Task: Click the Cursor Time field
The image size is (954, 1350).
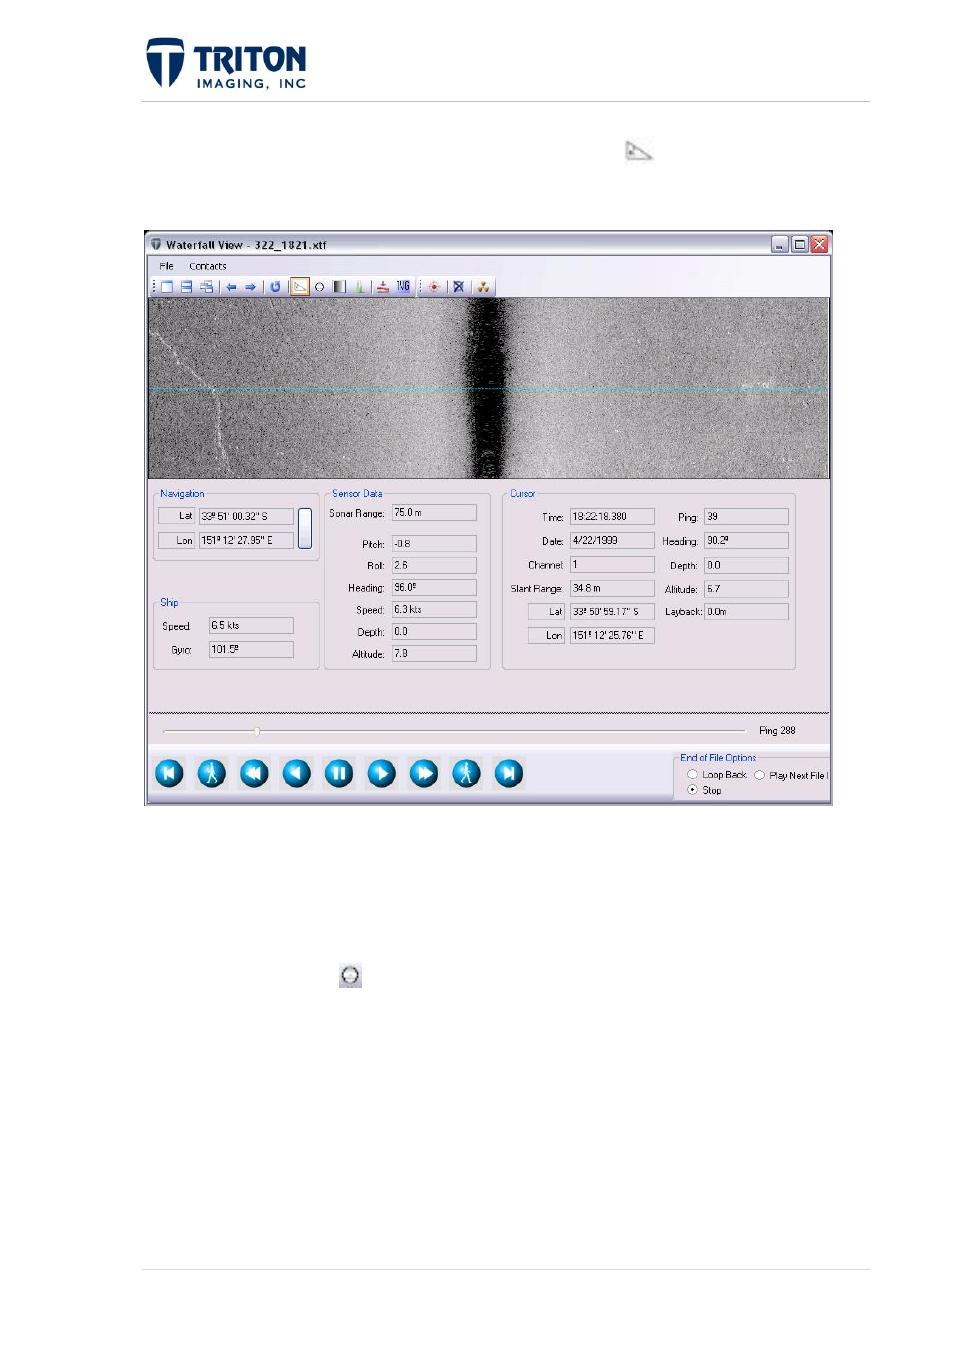Action: click(612, 516)
